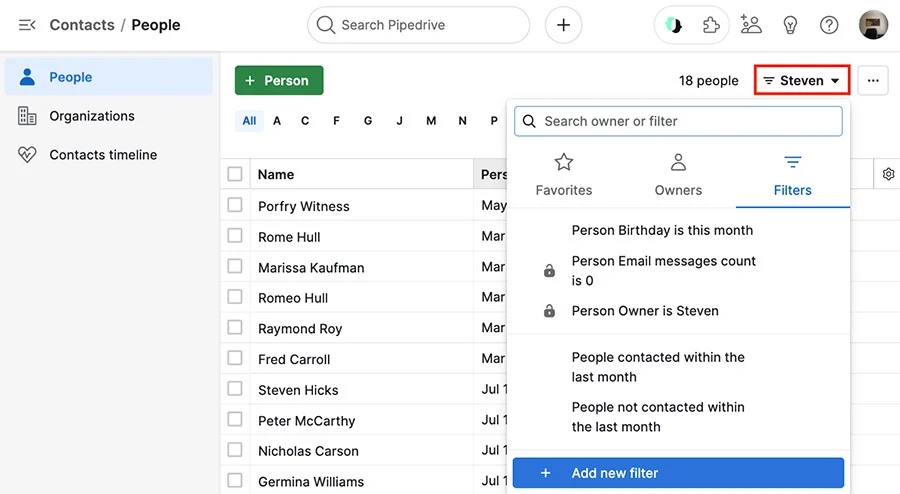Viewport: 900px width, 494px height.
Task: Click the 18 people count text
Action: click(708, 81)
